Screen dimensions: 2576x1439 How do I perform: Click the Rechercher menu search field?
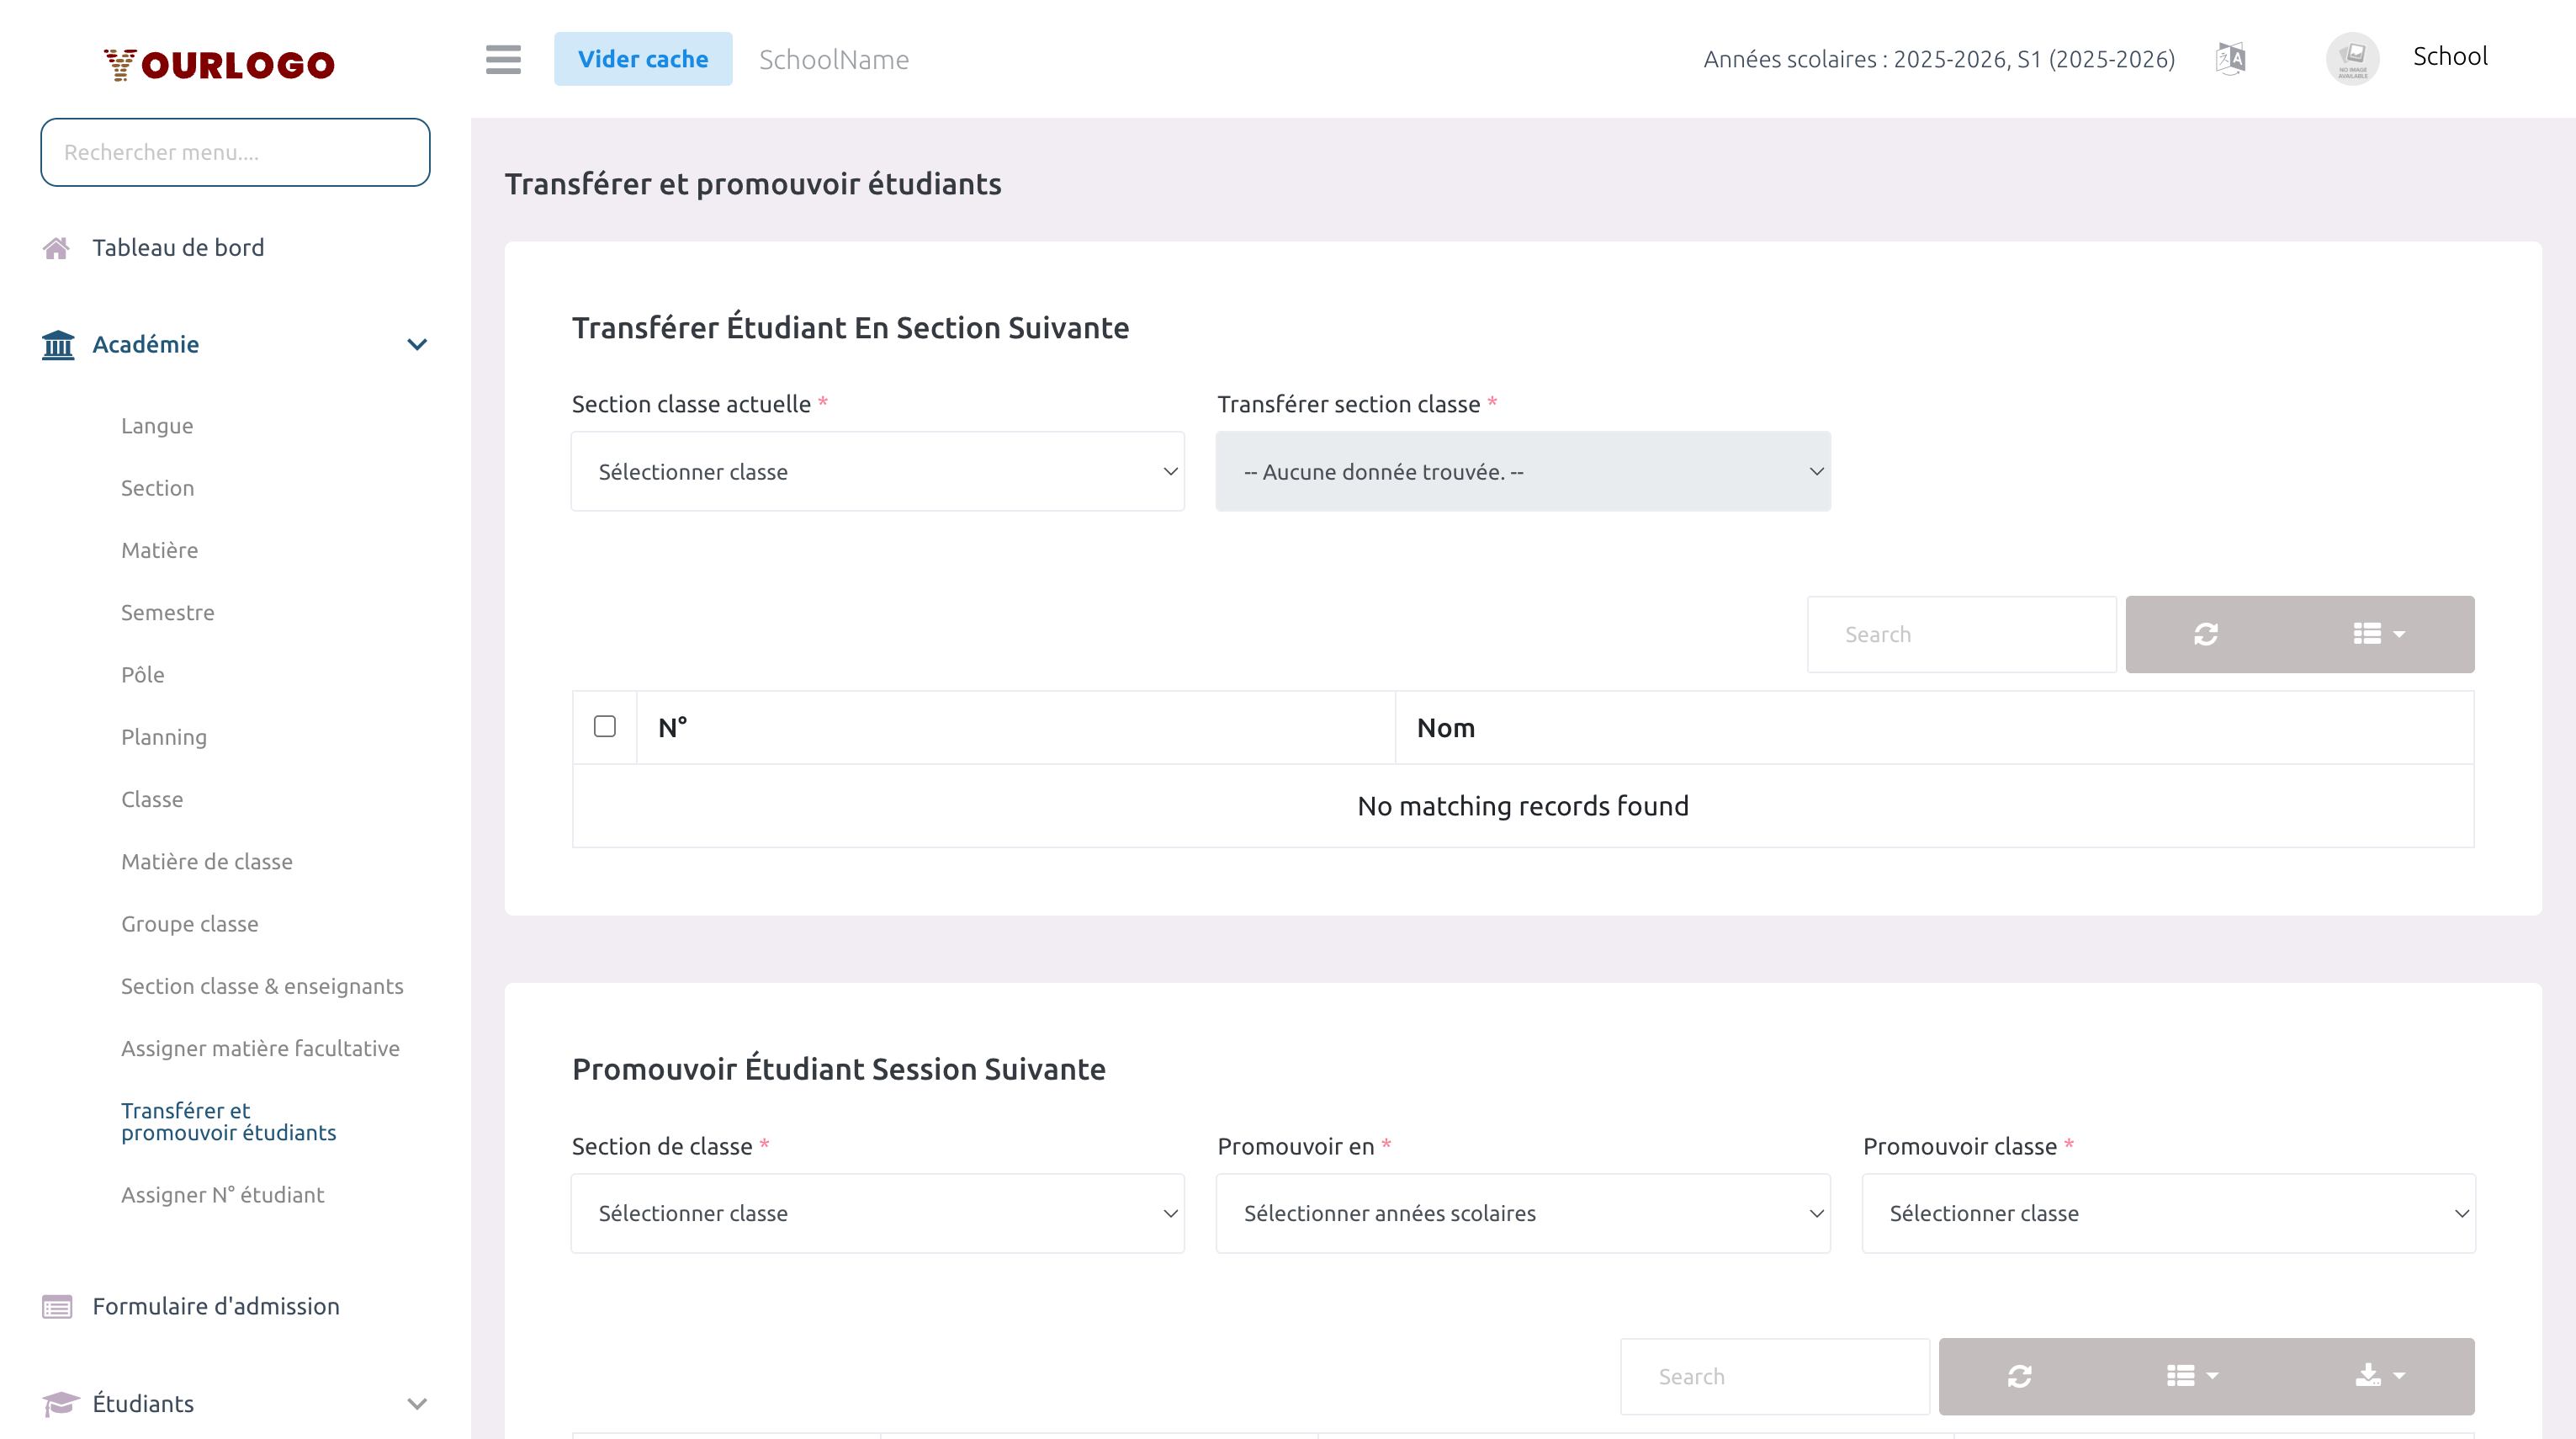(235, 152)
